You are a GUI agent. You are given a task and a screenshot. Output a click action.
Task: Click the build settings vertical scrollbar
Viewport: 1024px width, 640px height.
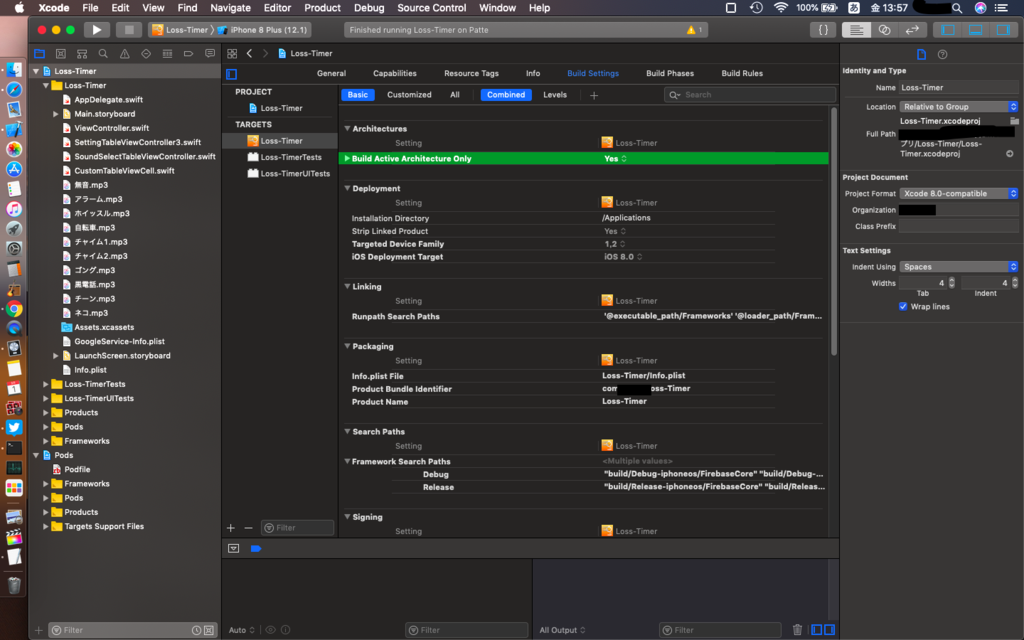(x=834, y=232)
